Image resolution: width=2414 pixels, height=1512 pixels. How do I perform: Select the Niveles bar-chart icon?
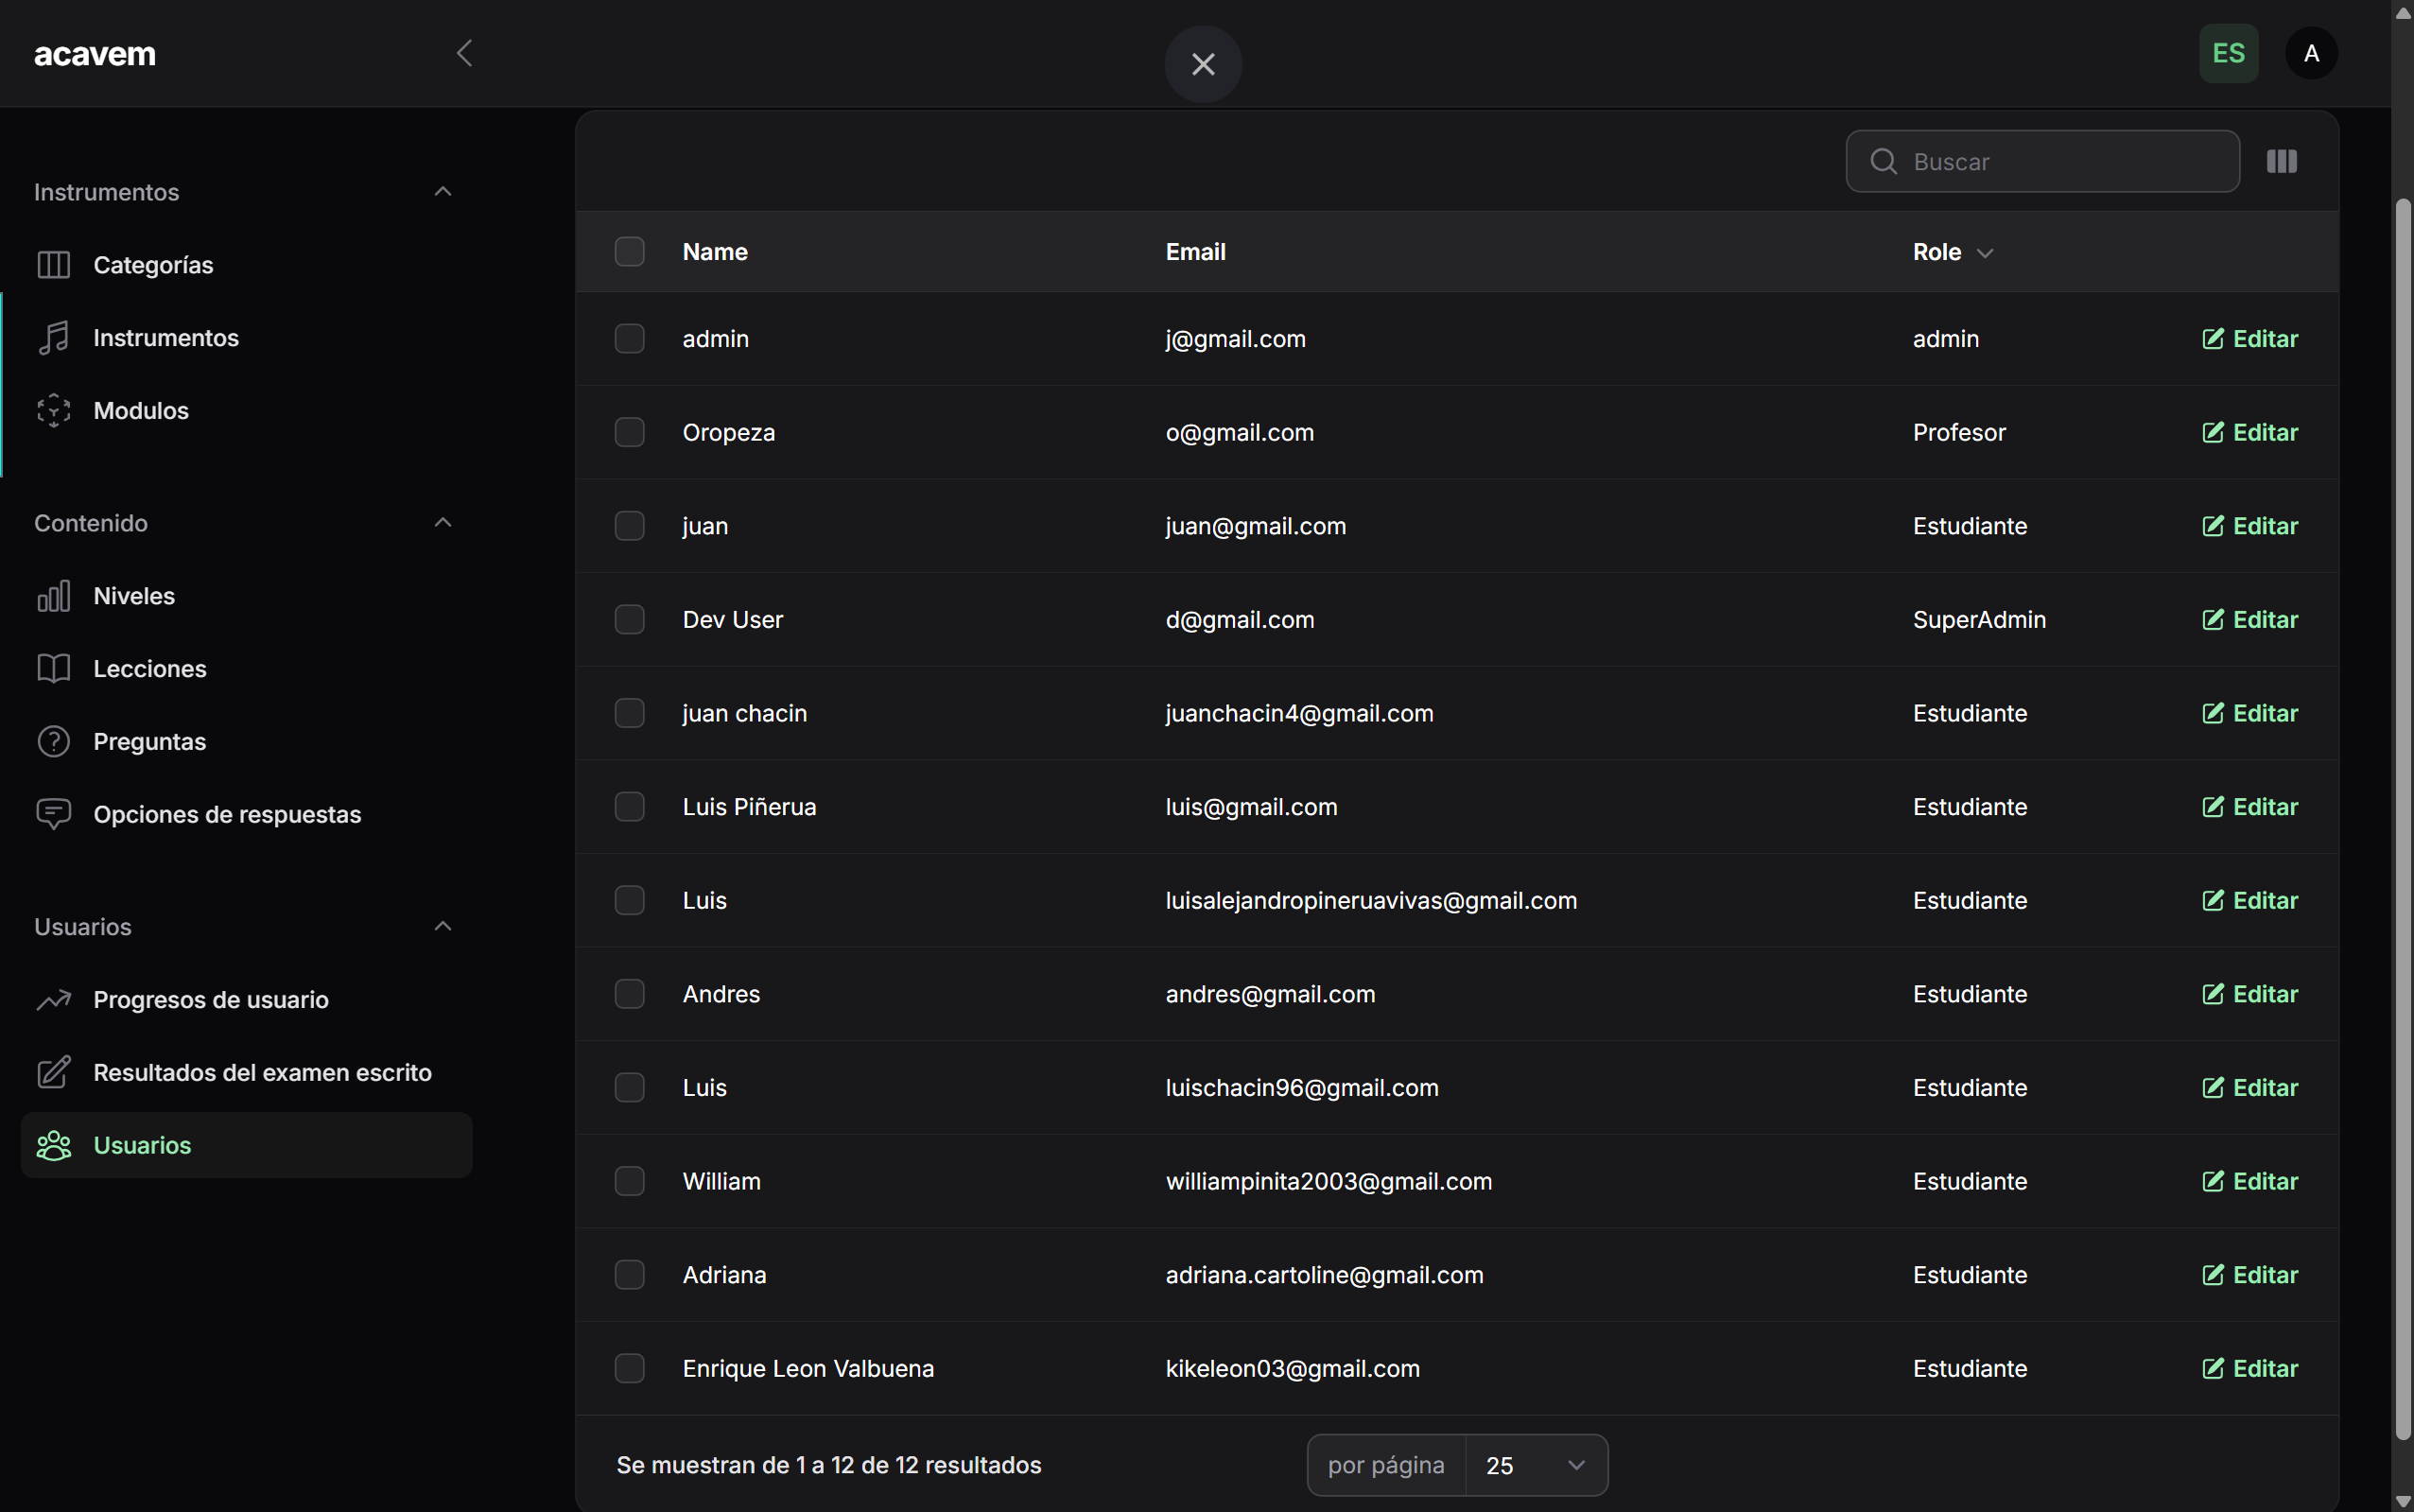[54, 595]
